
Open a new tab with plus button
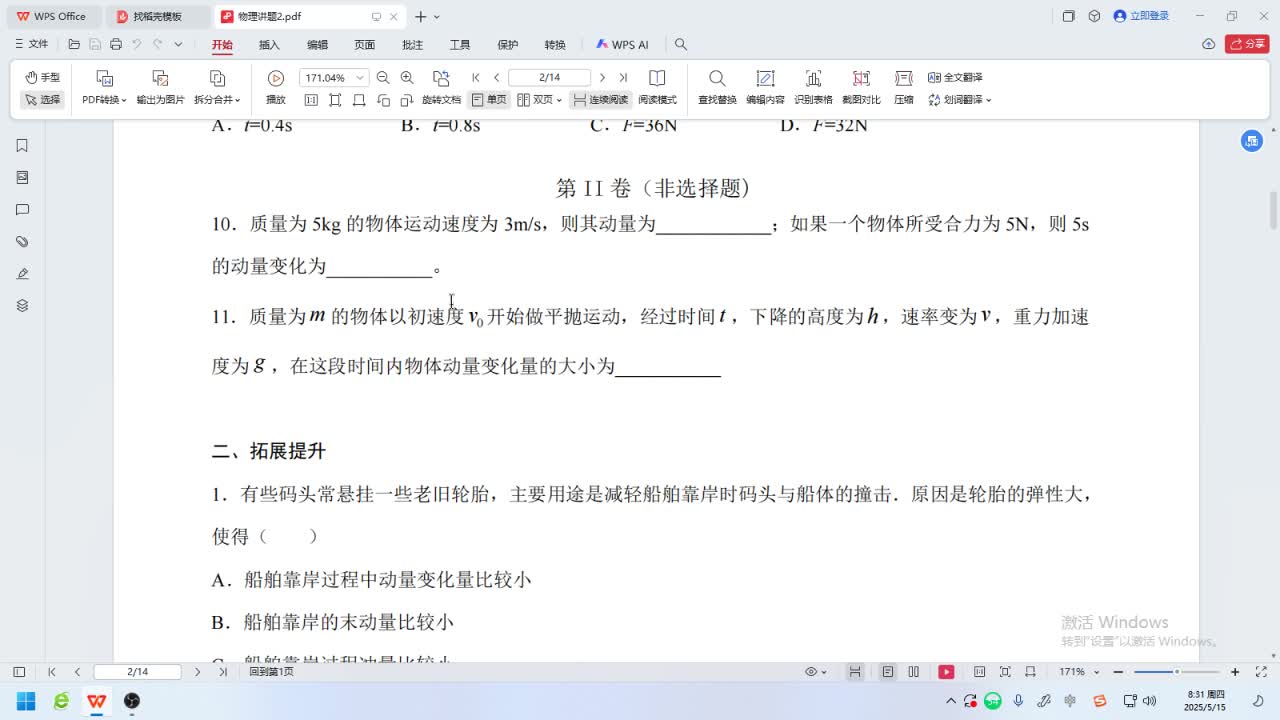pos(421,16)
